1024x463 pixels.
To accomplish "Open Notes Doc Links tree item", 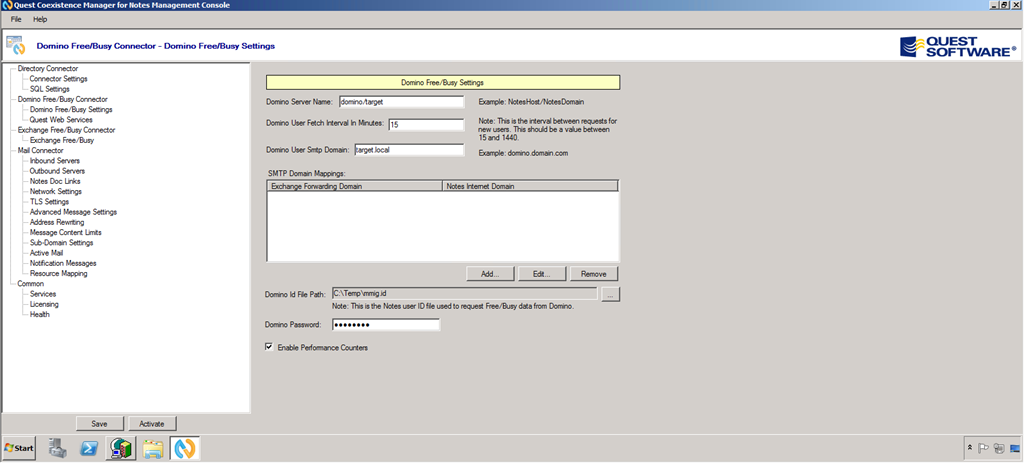I will (x=55, y=182).
